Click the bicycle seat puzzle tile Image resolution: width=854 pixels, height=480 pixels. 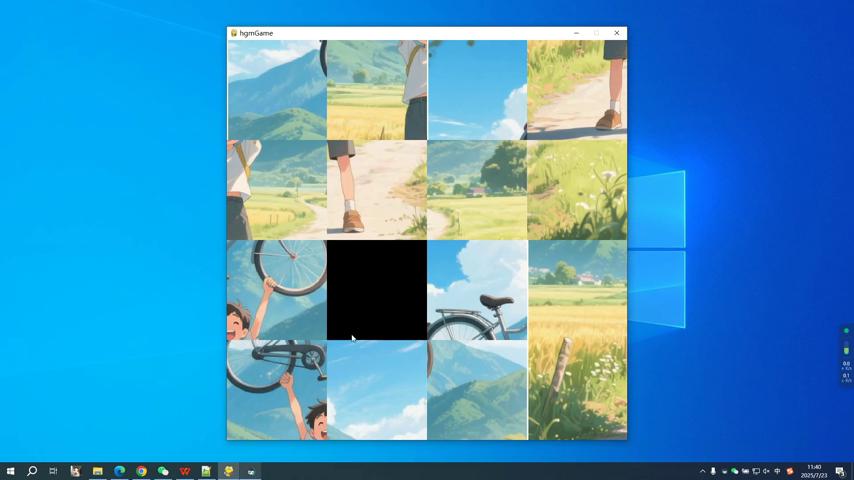(477, 290)
